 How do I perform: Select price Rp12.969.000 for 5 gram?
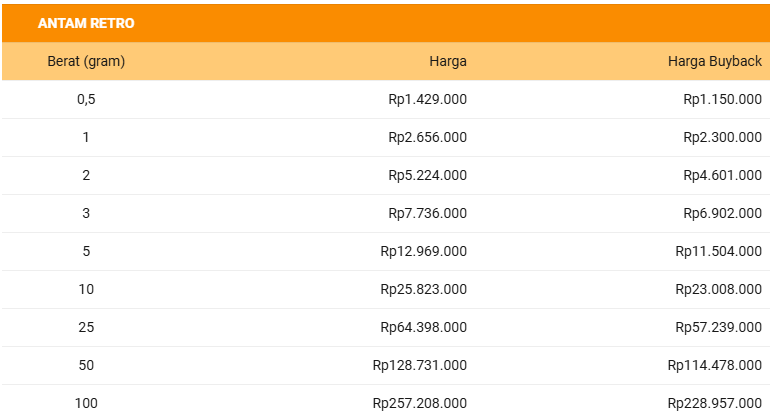point(423,251)
